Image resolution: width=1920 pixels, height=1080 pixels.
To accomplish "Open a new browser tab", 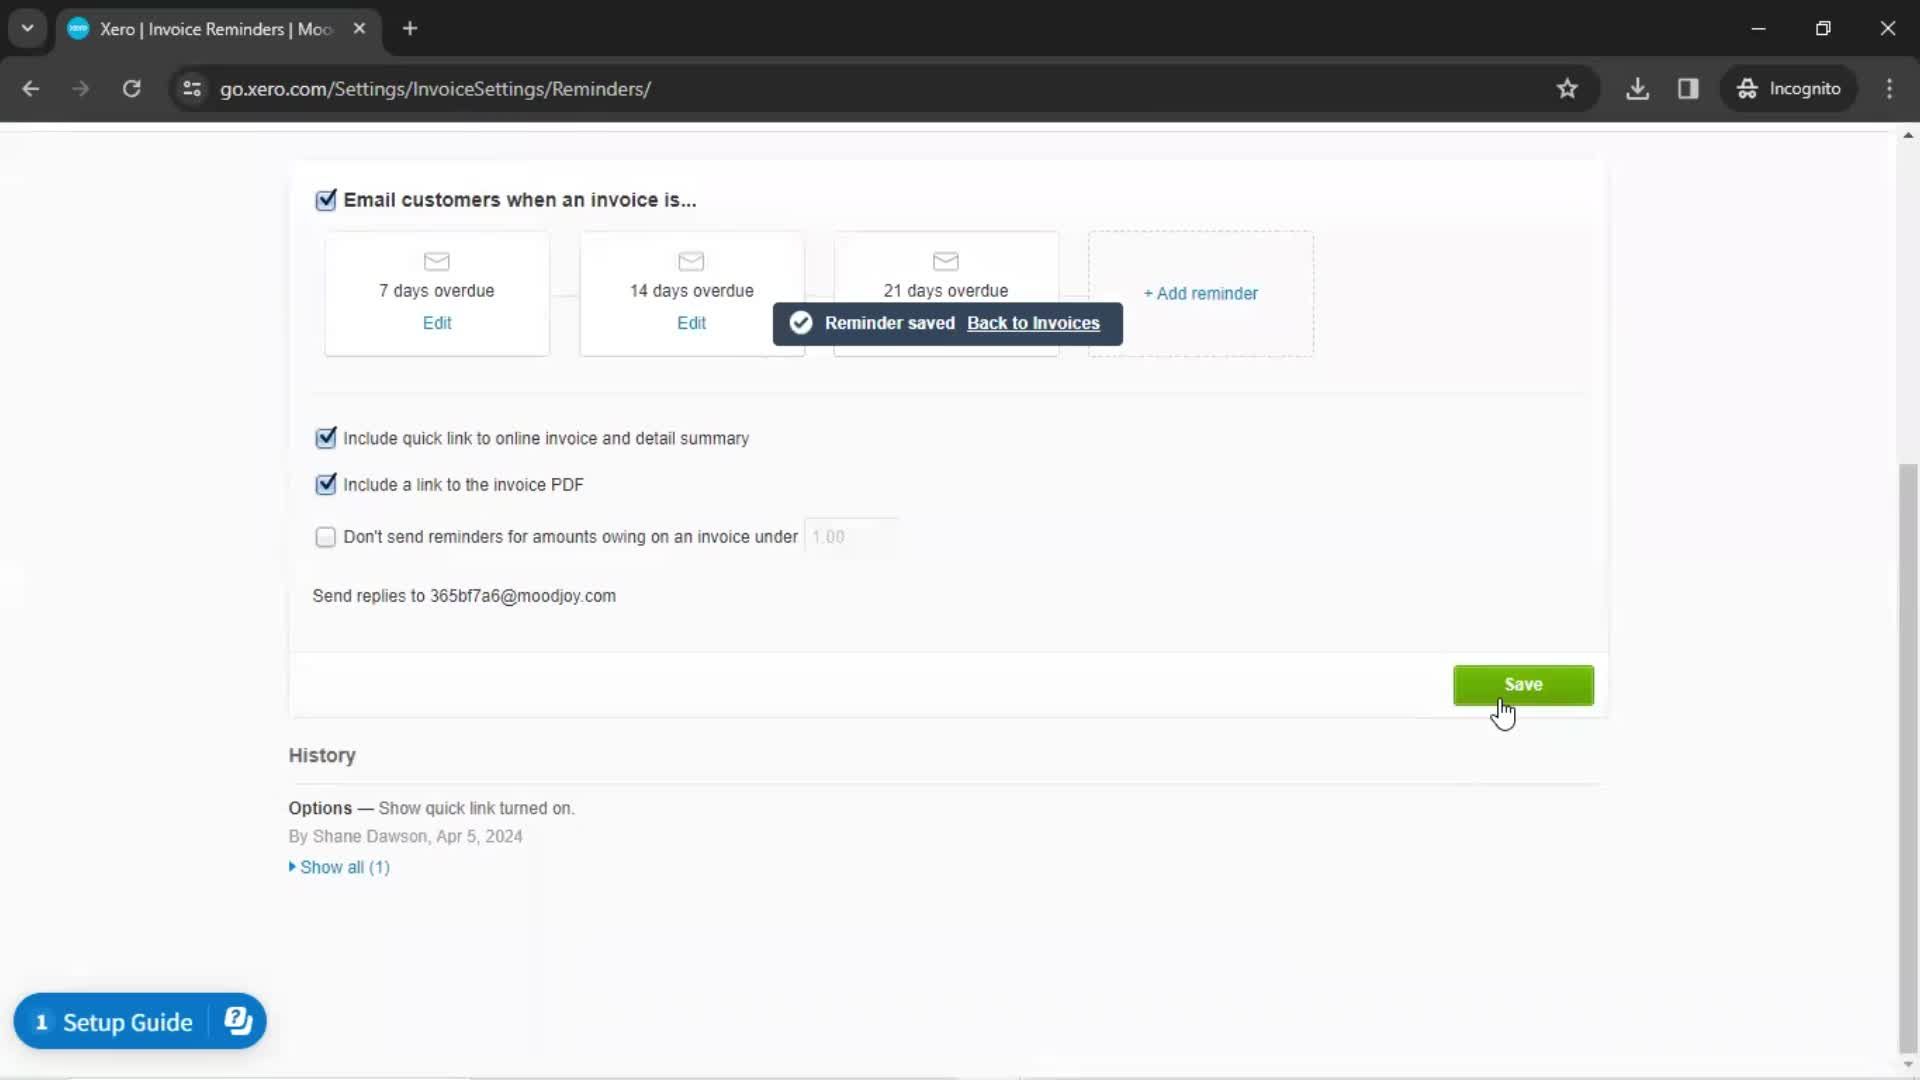I will [410, 29].
